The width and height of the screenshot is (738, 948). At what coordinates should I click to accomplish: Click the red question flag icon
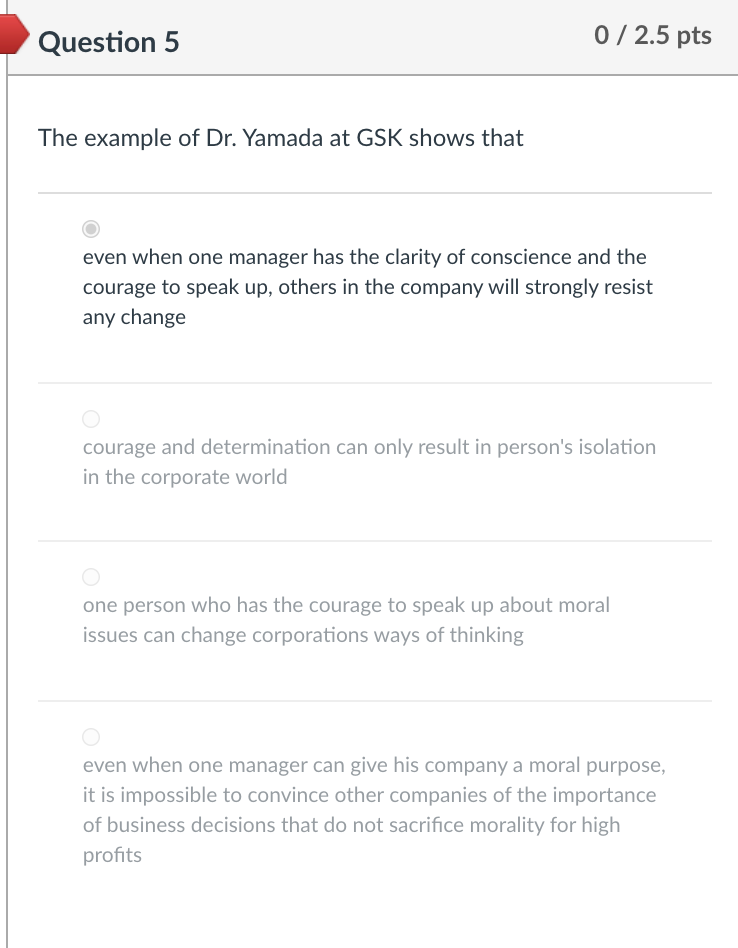(x=12, y=35)
